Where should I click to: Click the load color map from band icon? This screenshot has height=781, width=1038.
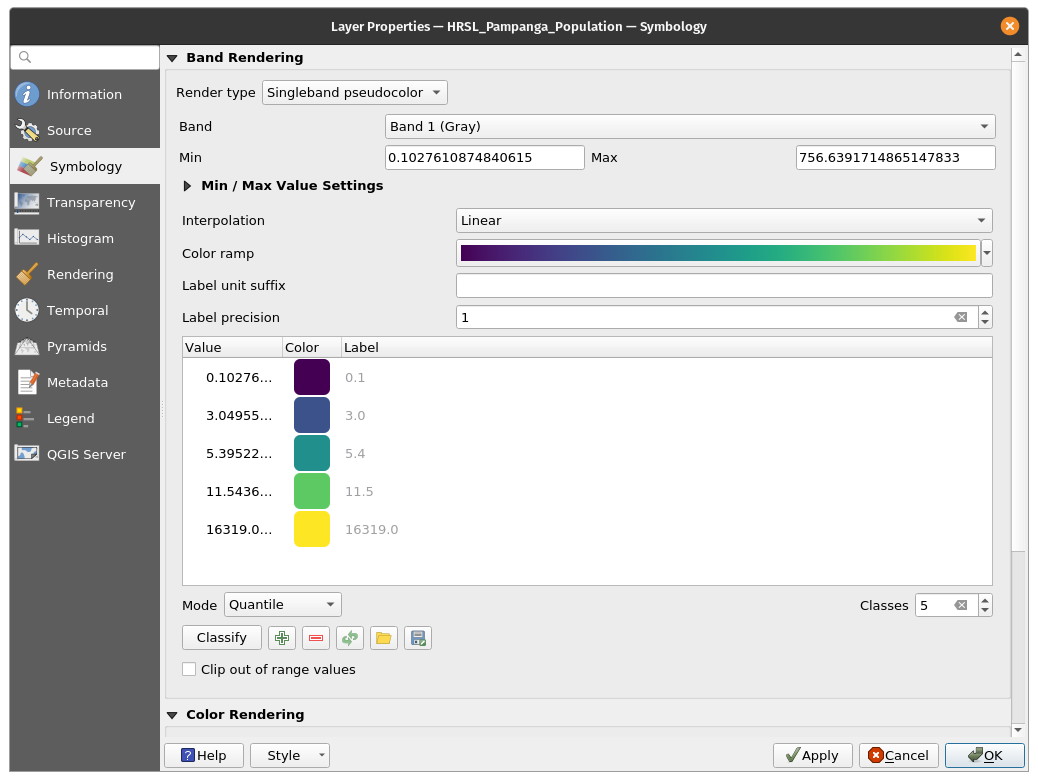tap(349, 638)
